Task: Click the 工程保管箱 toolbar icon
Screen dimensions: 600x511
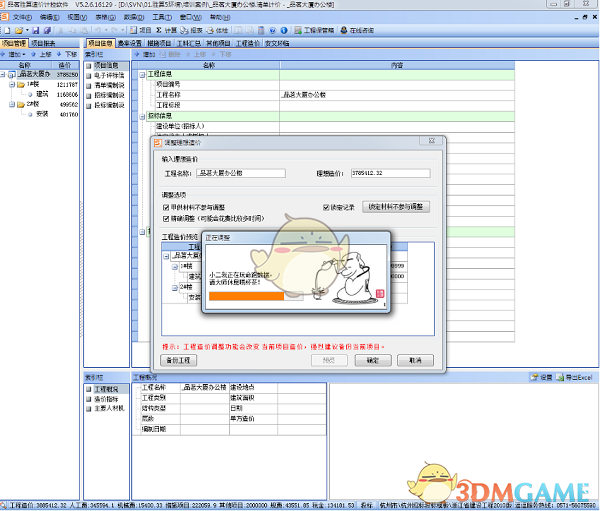Action: point(315,30)
